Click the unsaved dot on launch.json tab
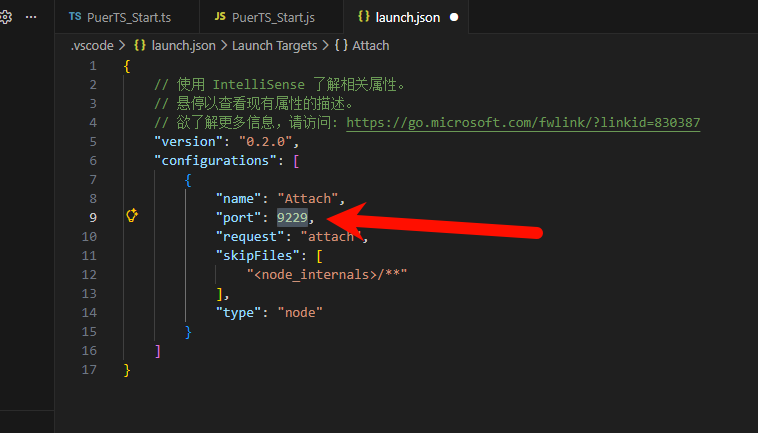Viewport: 758px width, 433px height. [x=454, y=17]
